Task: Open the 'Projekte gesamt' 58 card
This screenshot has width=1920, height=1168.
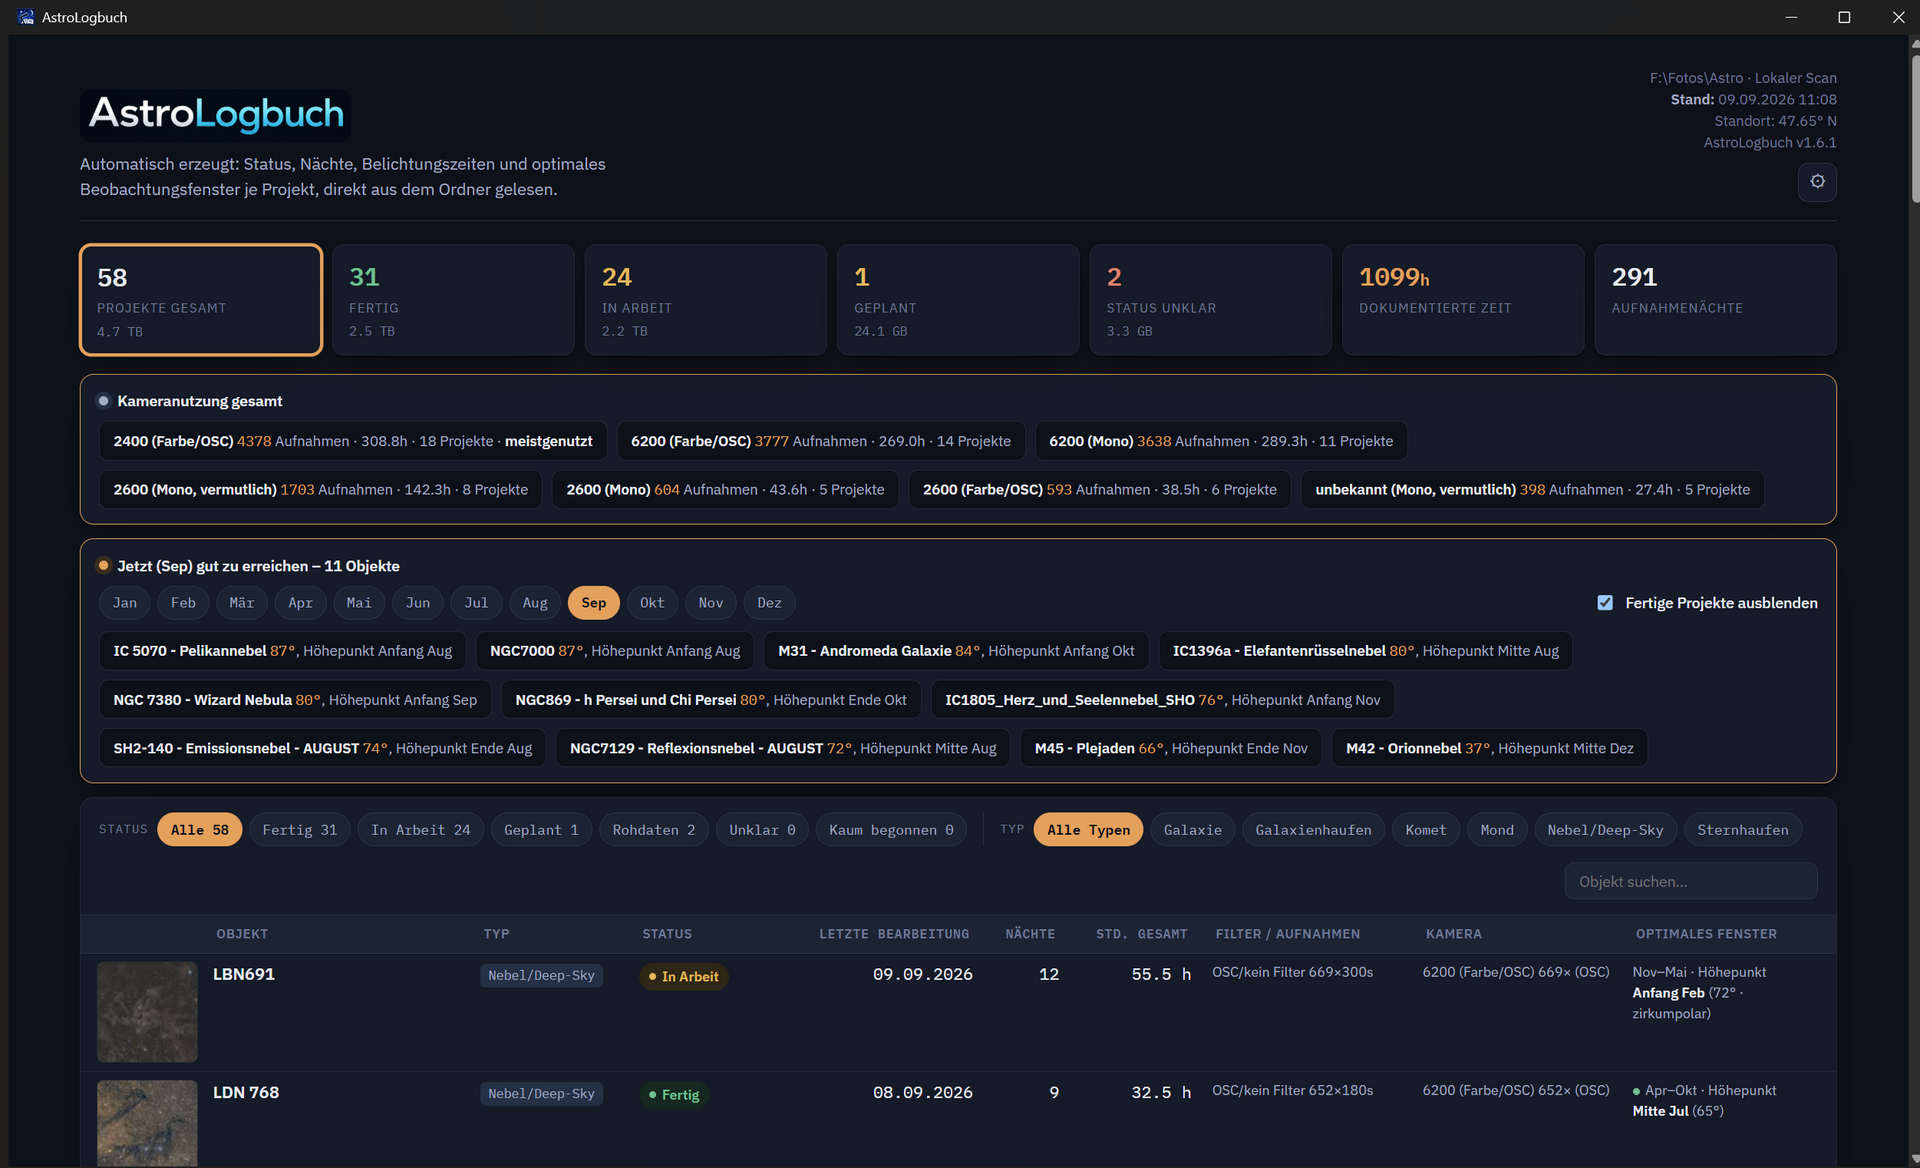Action: click(201, 300)
